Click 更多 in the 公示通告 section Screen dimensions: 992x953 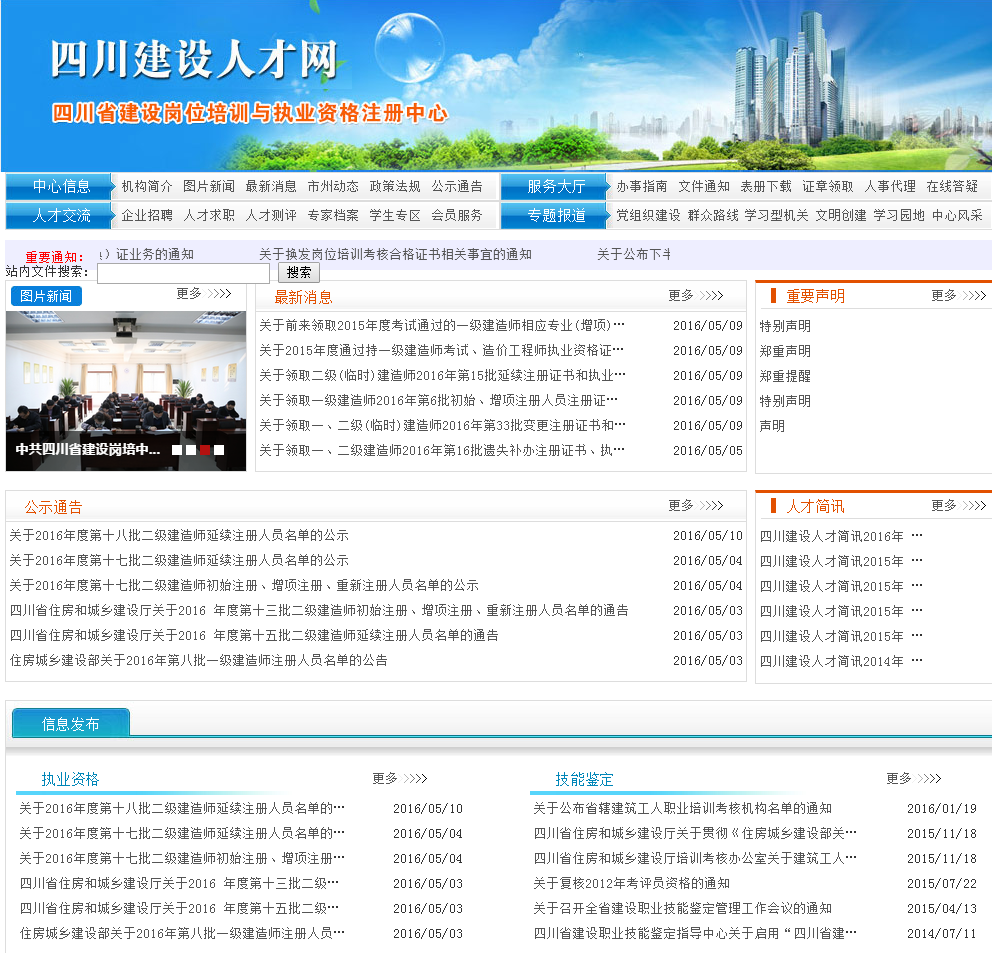pyautogui.click(x=696, y=506)
